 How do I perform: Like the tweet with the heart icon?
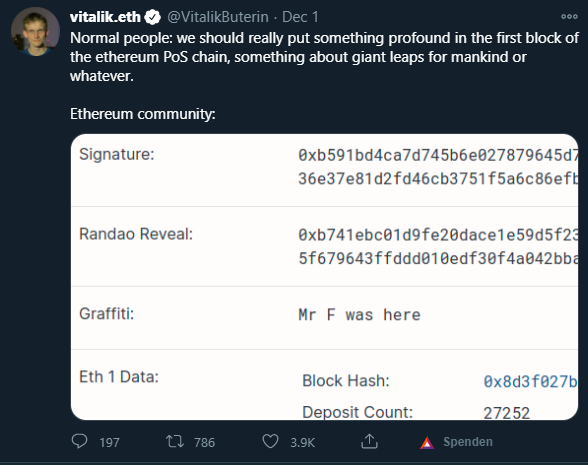coord(270,441)
